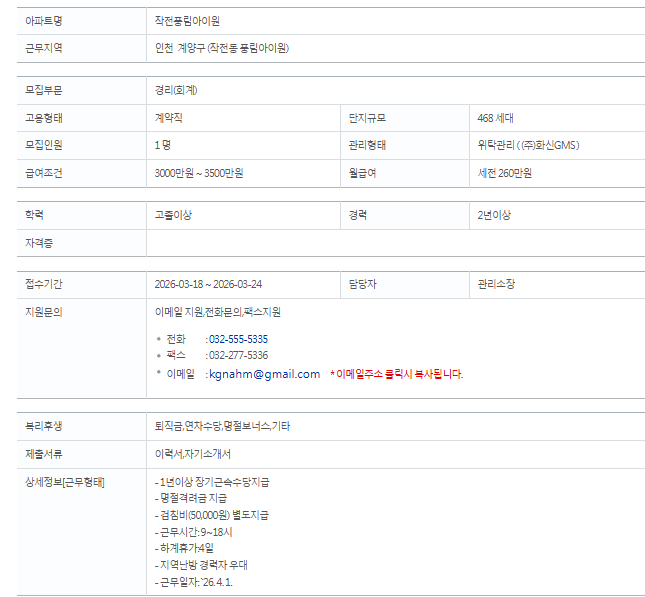Image resolution: width=645 pixels, height=597 pixels.
Task: Click the 자격증 row label
Action: (x=39, y=243)
